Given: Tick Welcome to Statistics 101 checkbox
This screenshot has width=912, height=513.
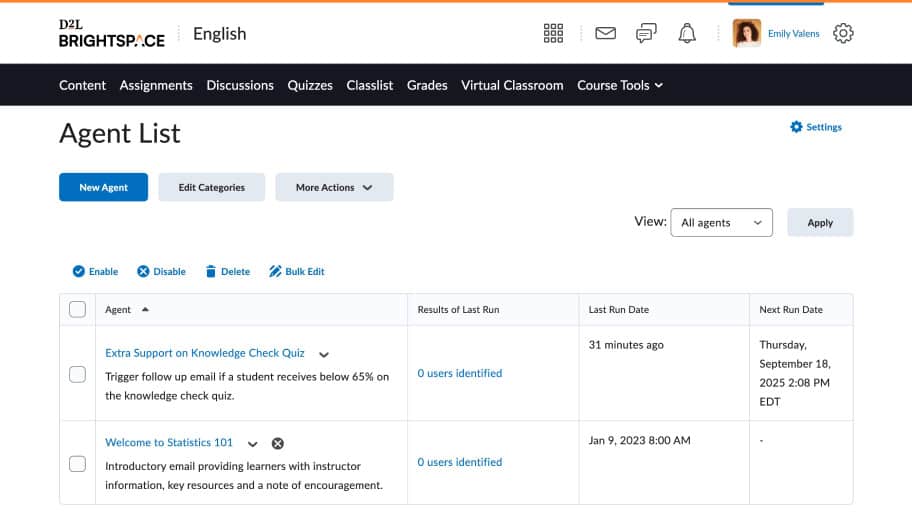Looking at the screenshot, I should (x=77, y=464).
